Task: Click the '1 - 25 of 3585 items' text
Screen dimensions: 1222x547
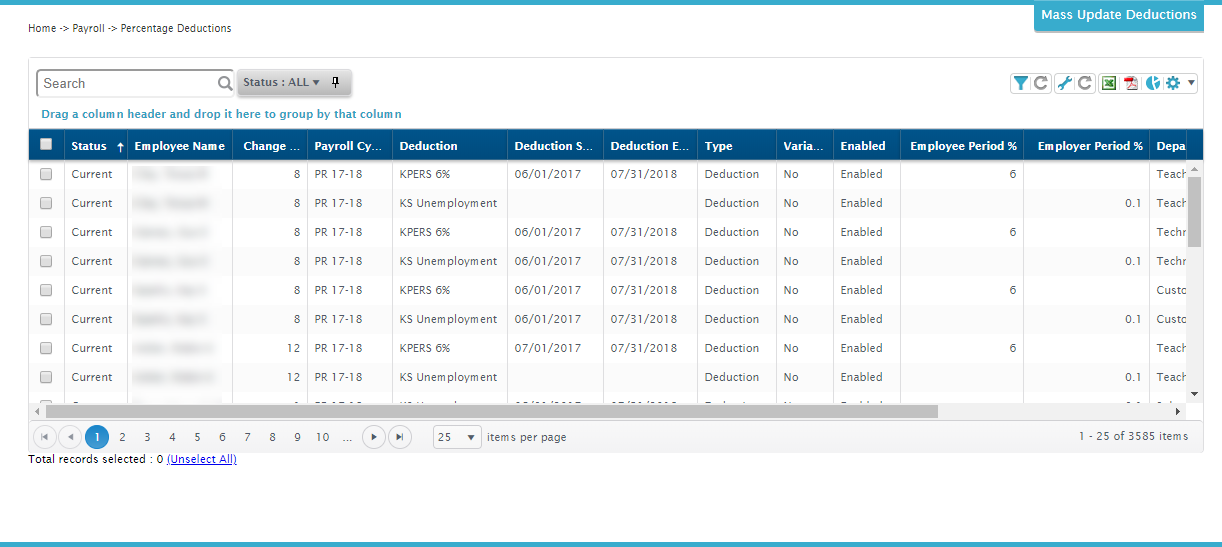Action: point(1133,437)
